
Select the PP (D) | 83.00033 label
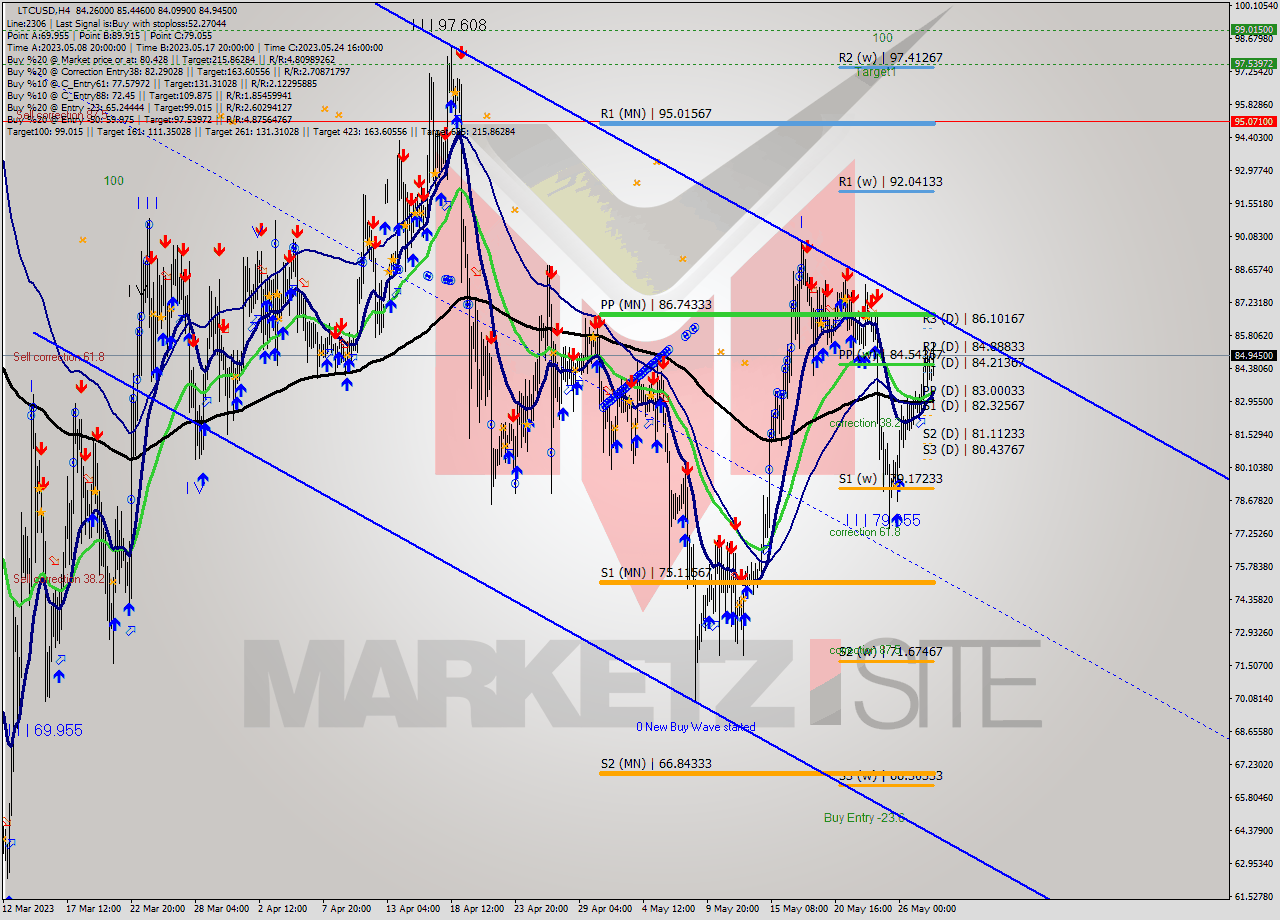point(973,391)
